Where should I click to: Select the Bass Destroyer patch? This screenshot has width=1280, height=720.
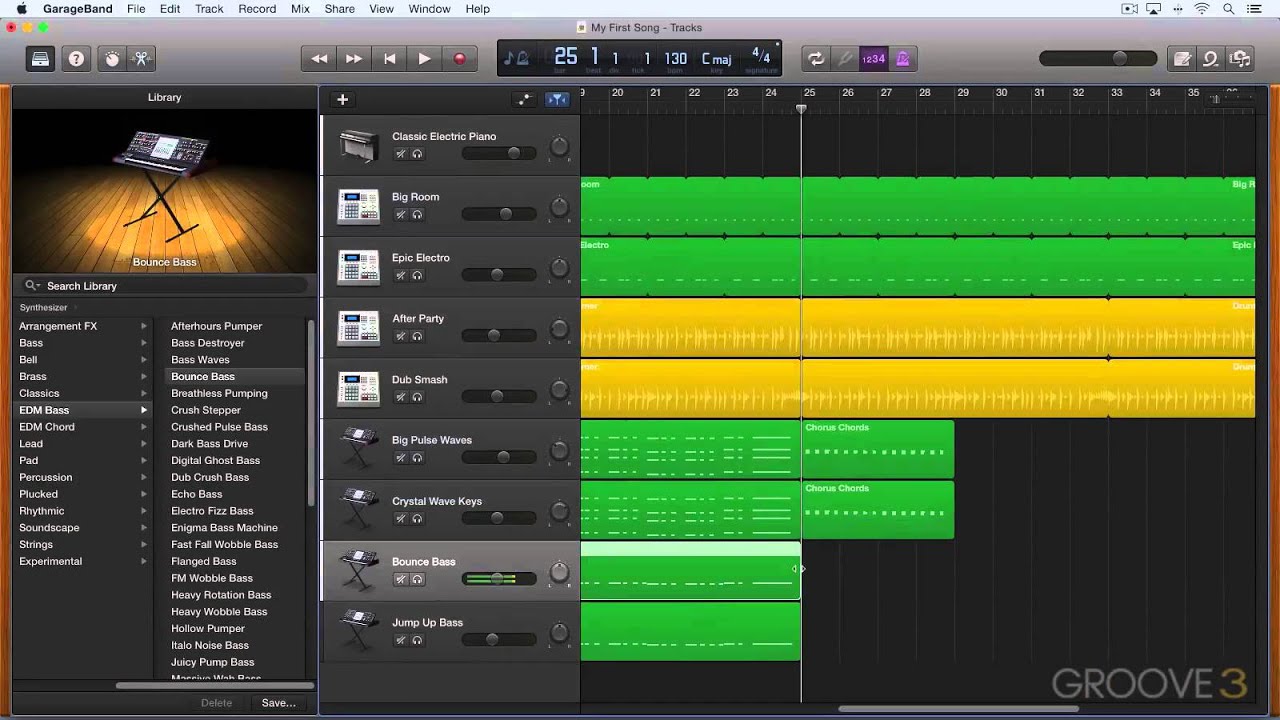(x=208, y=343)
